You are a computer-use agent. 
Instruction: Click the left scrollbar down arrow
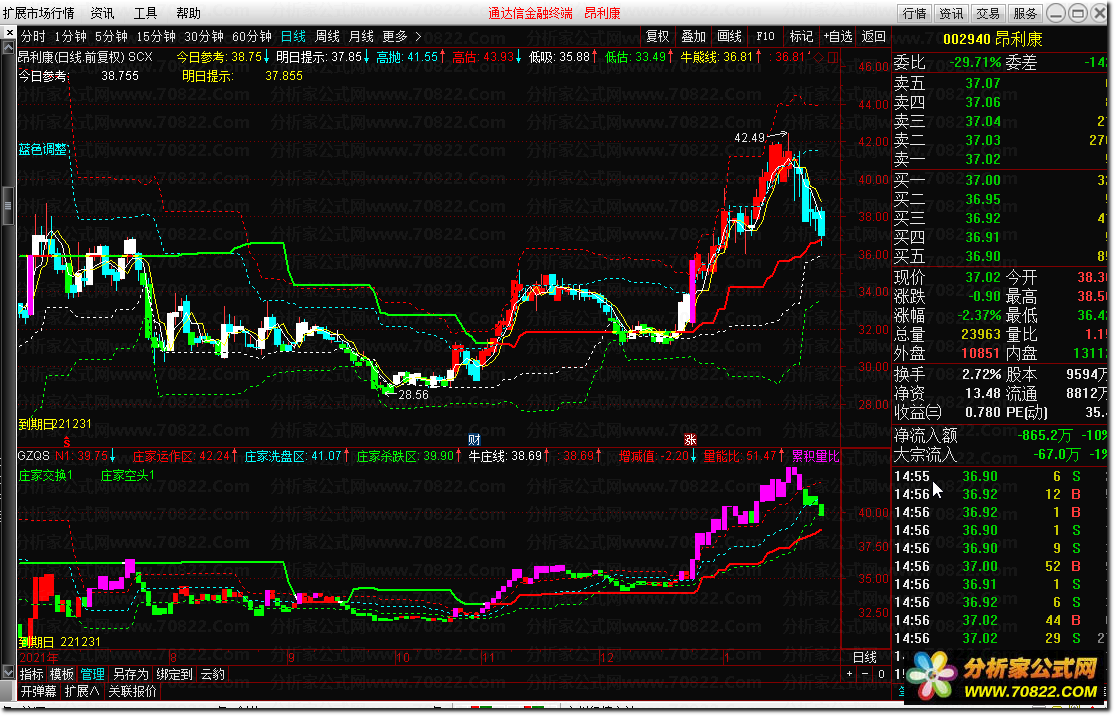[x=9, y=672]
